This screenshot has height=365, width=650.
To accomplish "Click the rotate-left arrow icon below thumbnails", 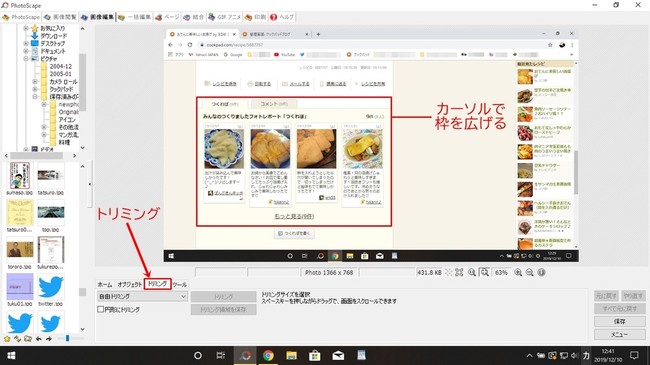I will pyautogui.click(x=39, y=338).
